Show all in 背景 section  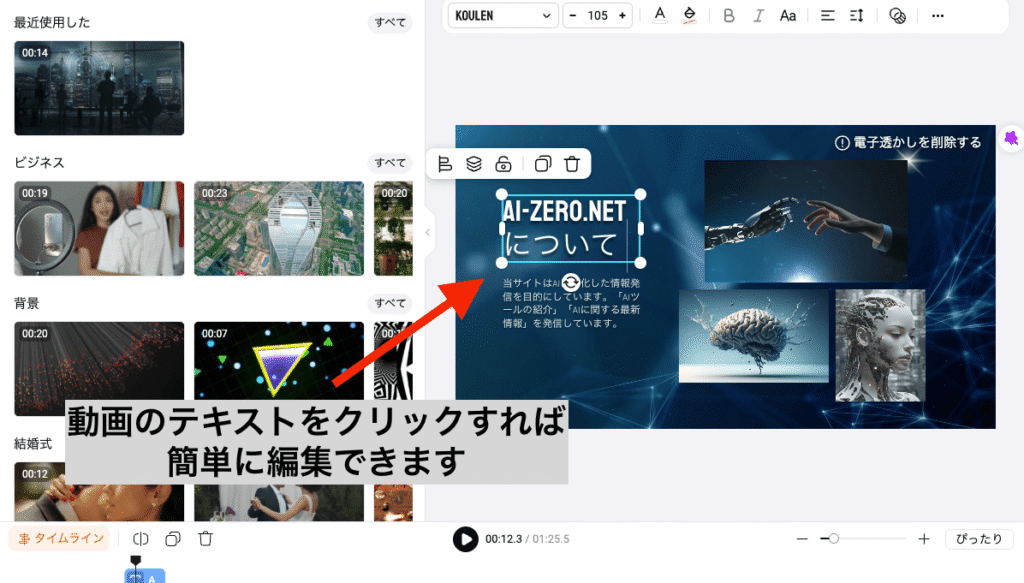pyautogui.click(x=390, y=303)
